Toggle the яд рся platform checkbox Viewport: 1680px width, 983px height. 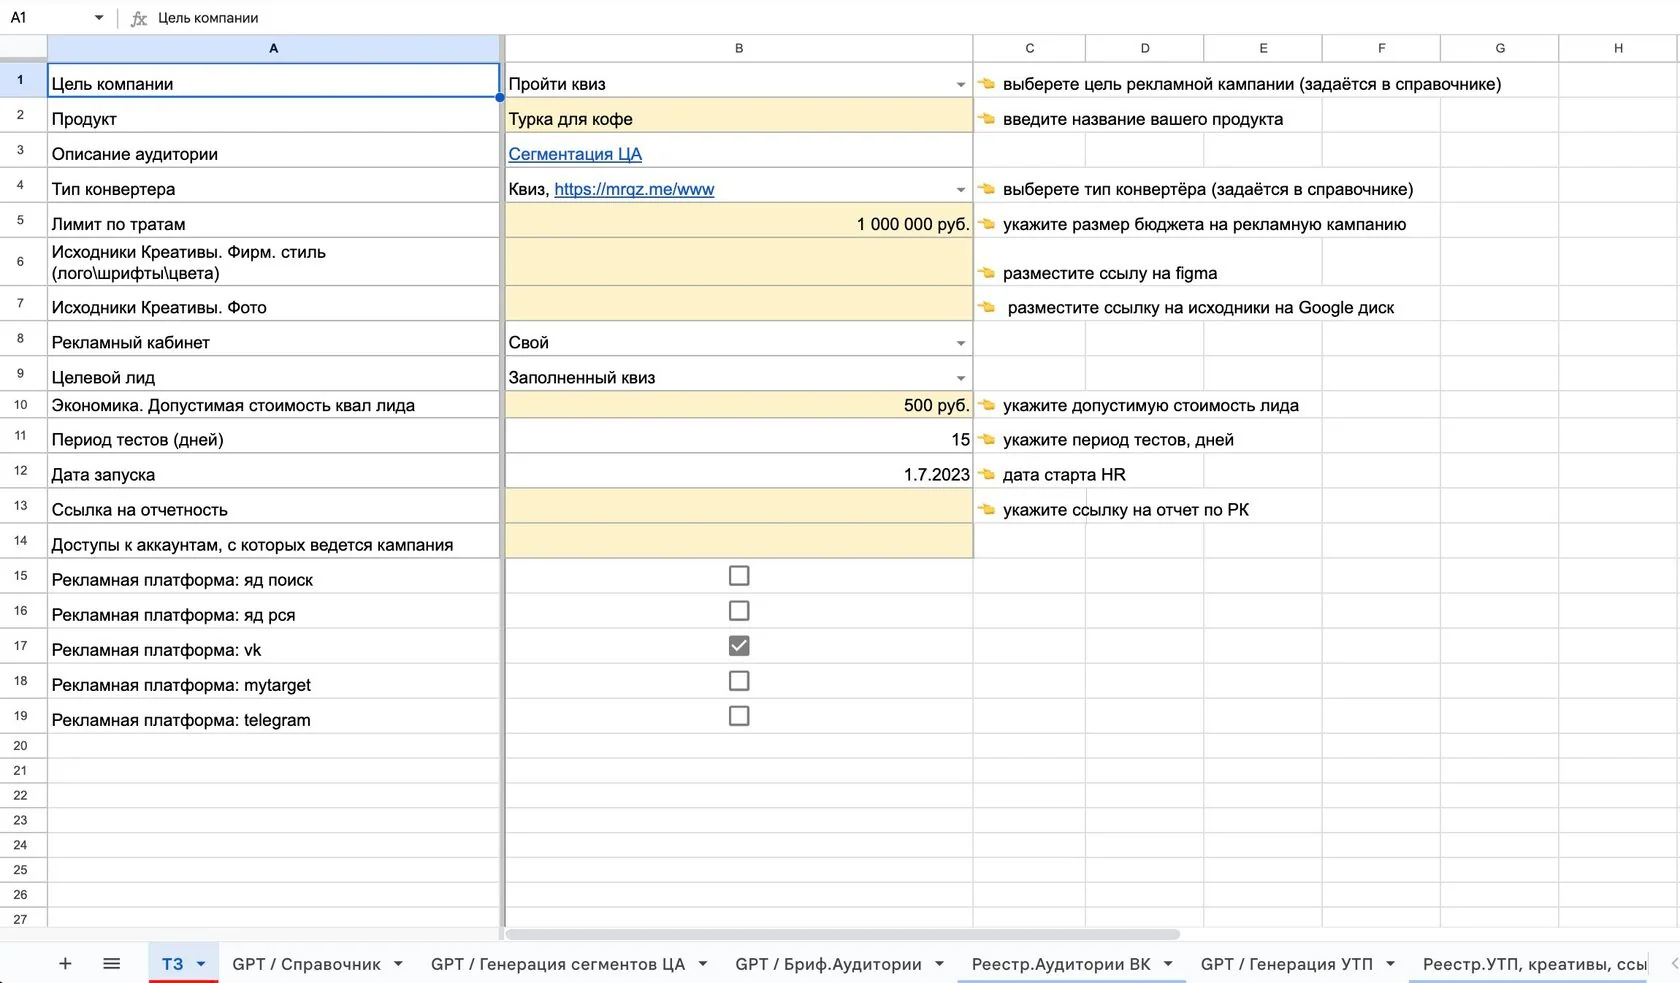pyautogui.click(x=739, y=611)
